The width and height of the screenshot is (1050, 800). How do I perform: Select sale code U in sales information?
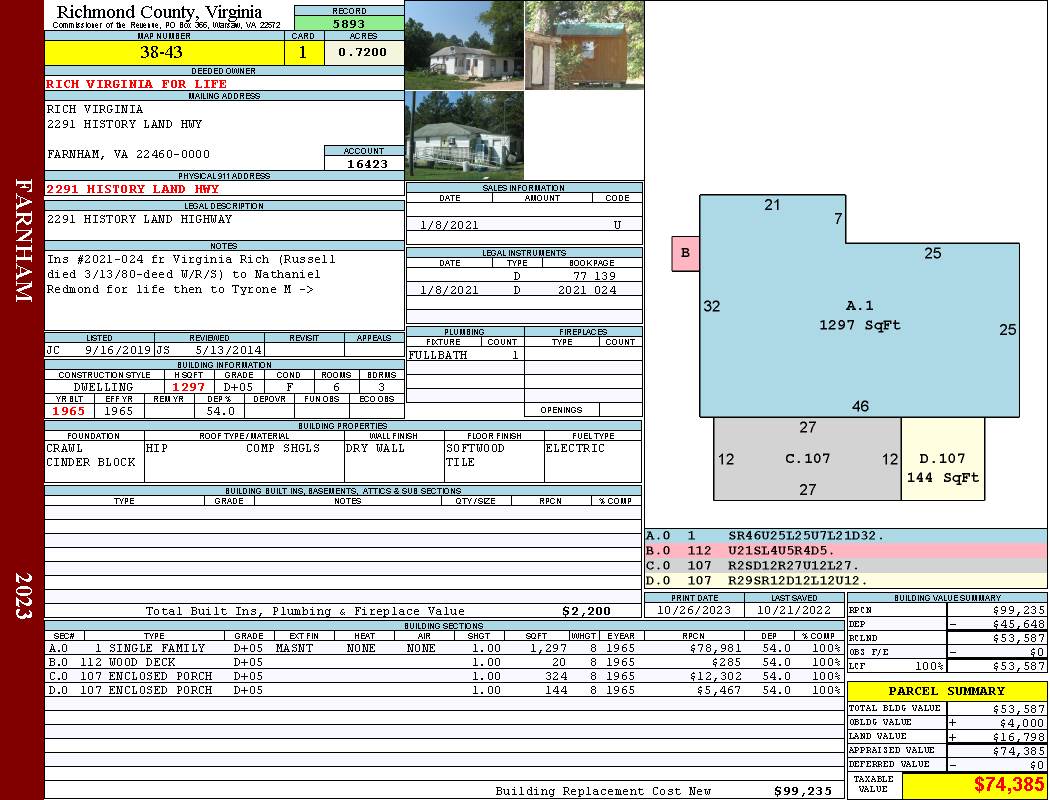(617, 225)
